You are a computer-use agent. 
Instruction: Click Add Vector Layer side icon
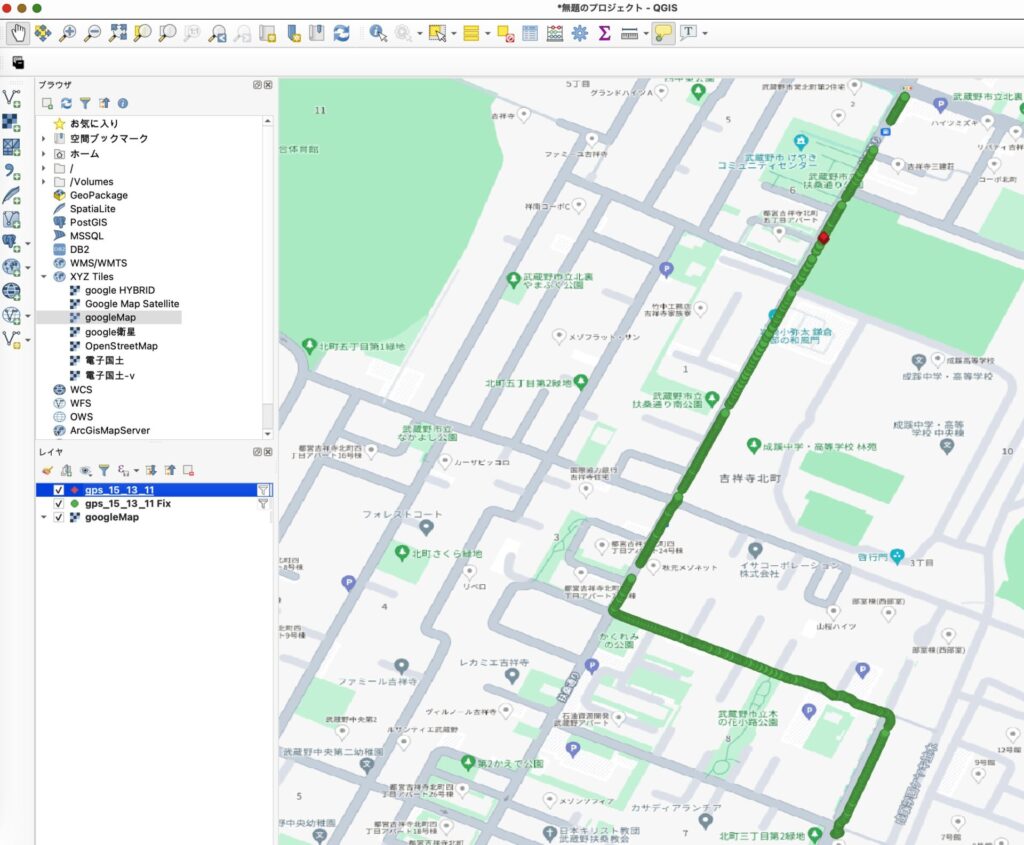click(x=11, y=99)
